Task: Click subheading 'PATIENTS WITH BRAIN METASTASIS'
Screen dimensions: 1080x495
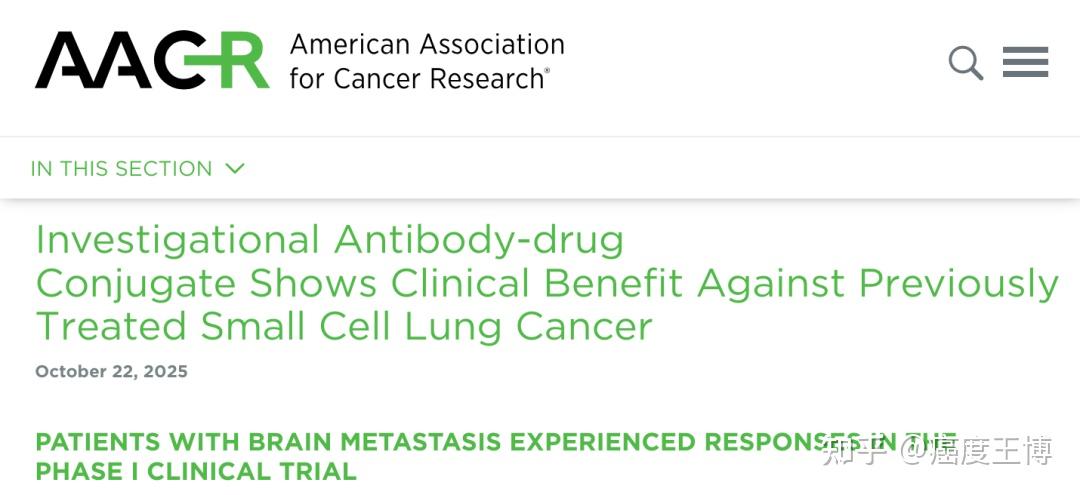Action: (x=300, y=442)
